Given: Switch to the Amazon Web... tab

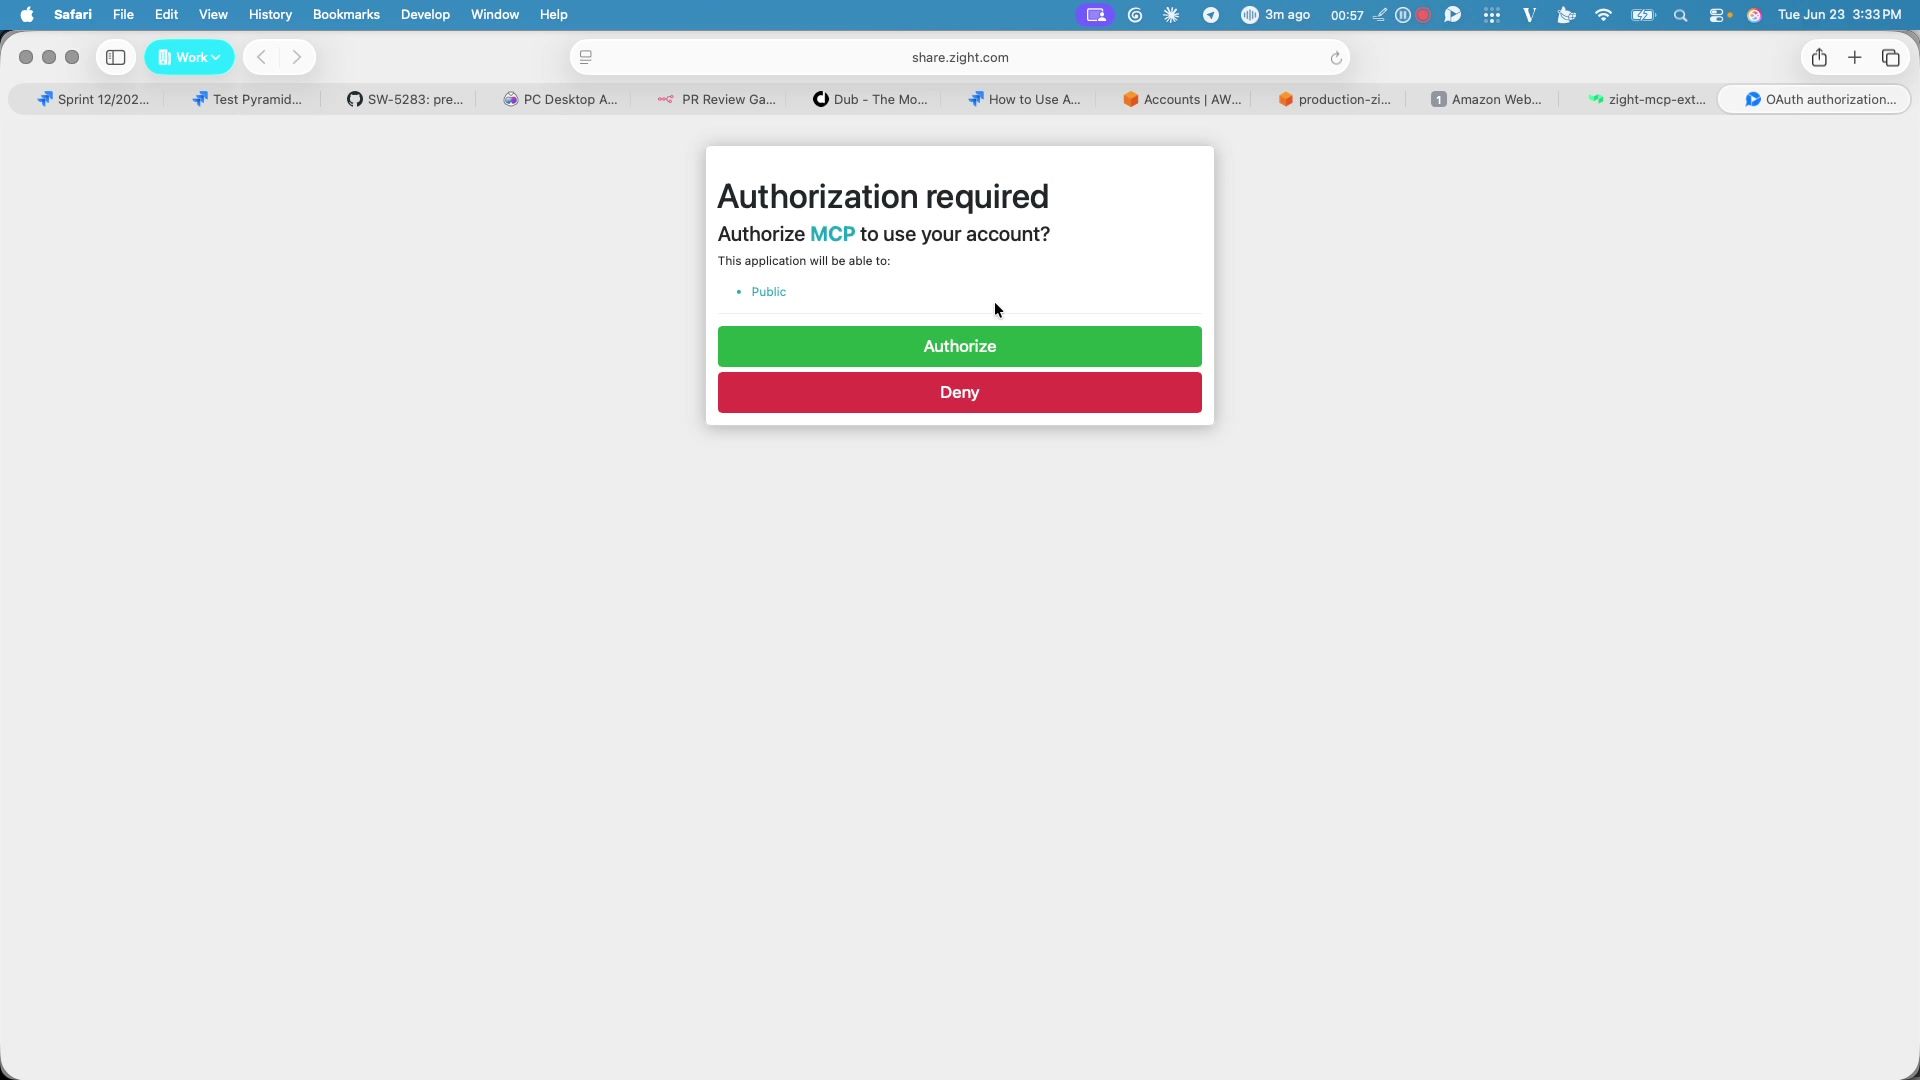Looking at the screenshot, I should (1486, 99).
